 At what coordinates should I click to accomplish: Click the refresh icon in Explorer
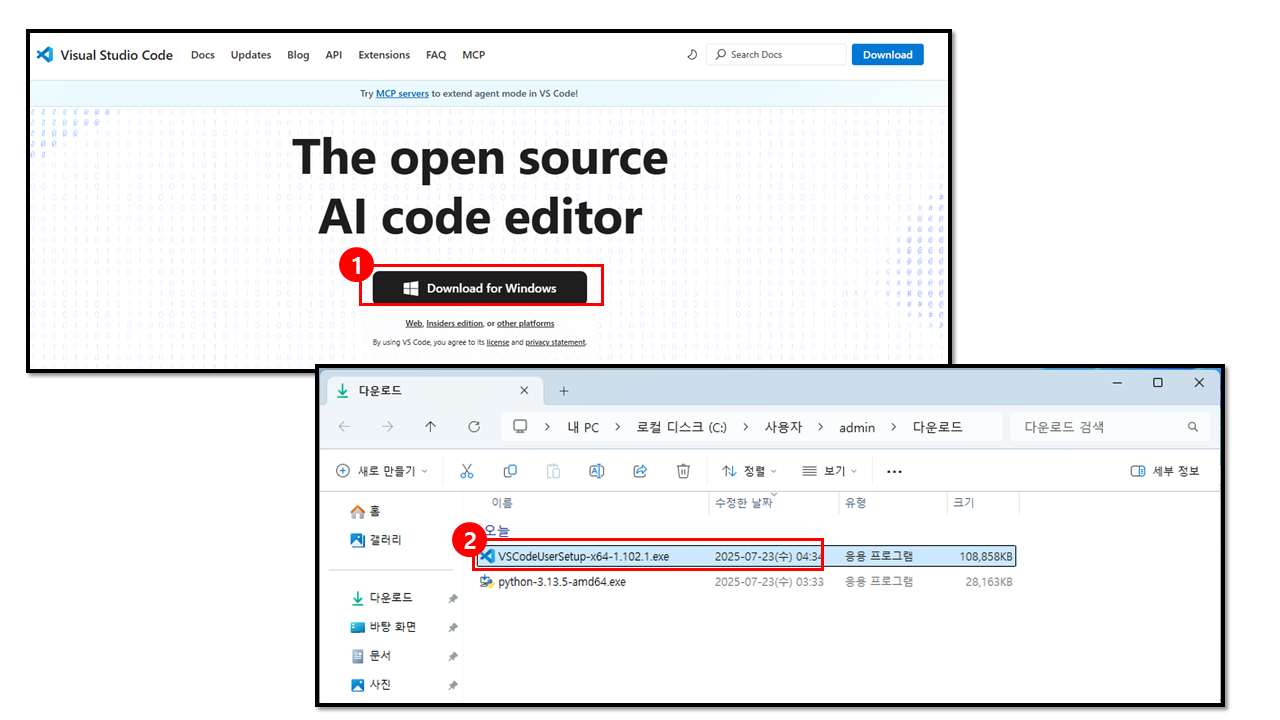tap(474, 427)
